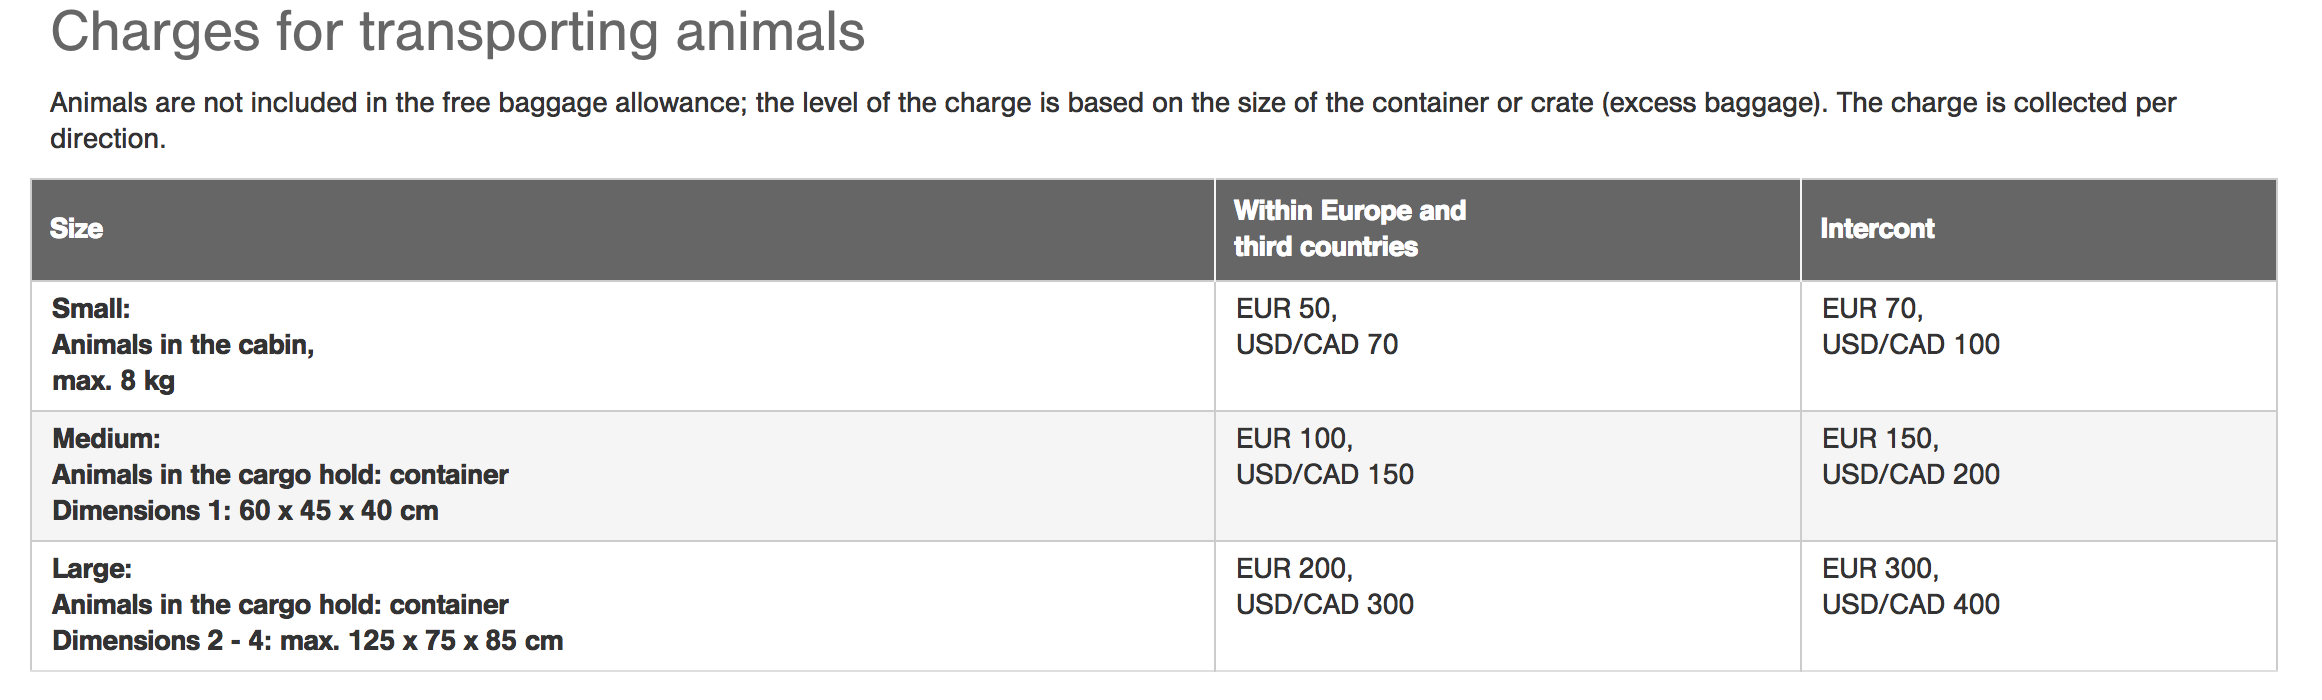Viewport: 2322px width, 700px height.
Task: Click the "EUR 300," Intercont price
Action: coord(1880,569)
